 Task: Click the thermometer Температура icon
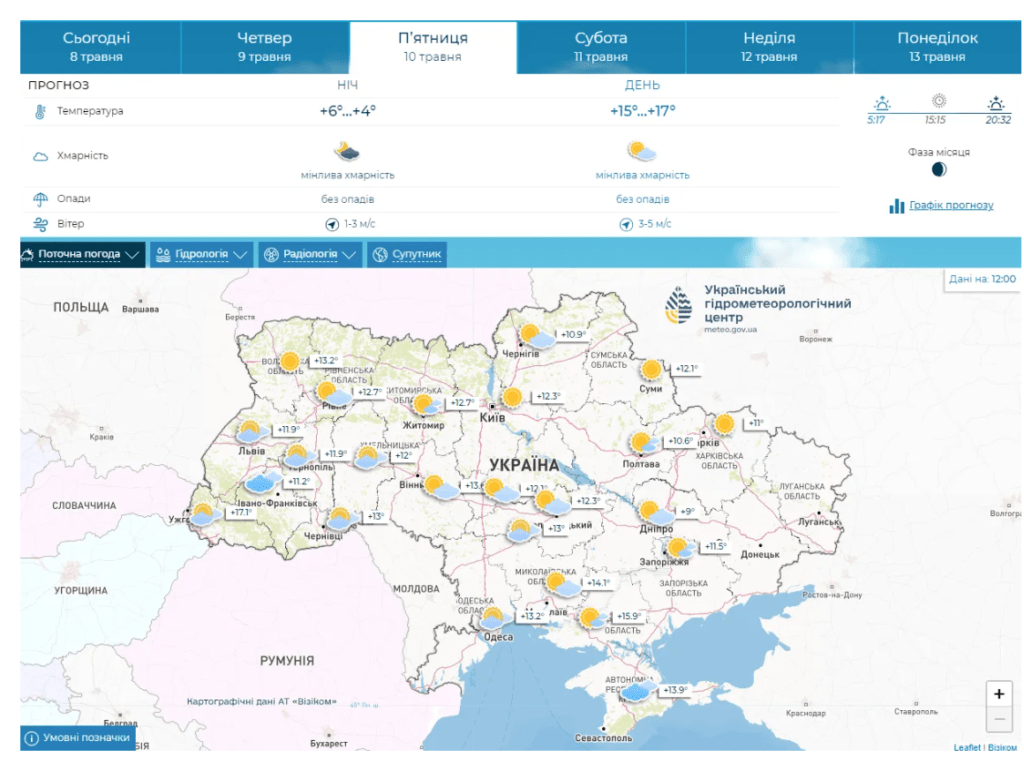[x=40, y=112]
